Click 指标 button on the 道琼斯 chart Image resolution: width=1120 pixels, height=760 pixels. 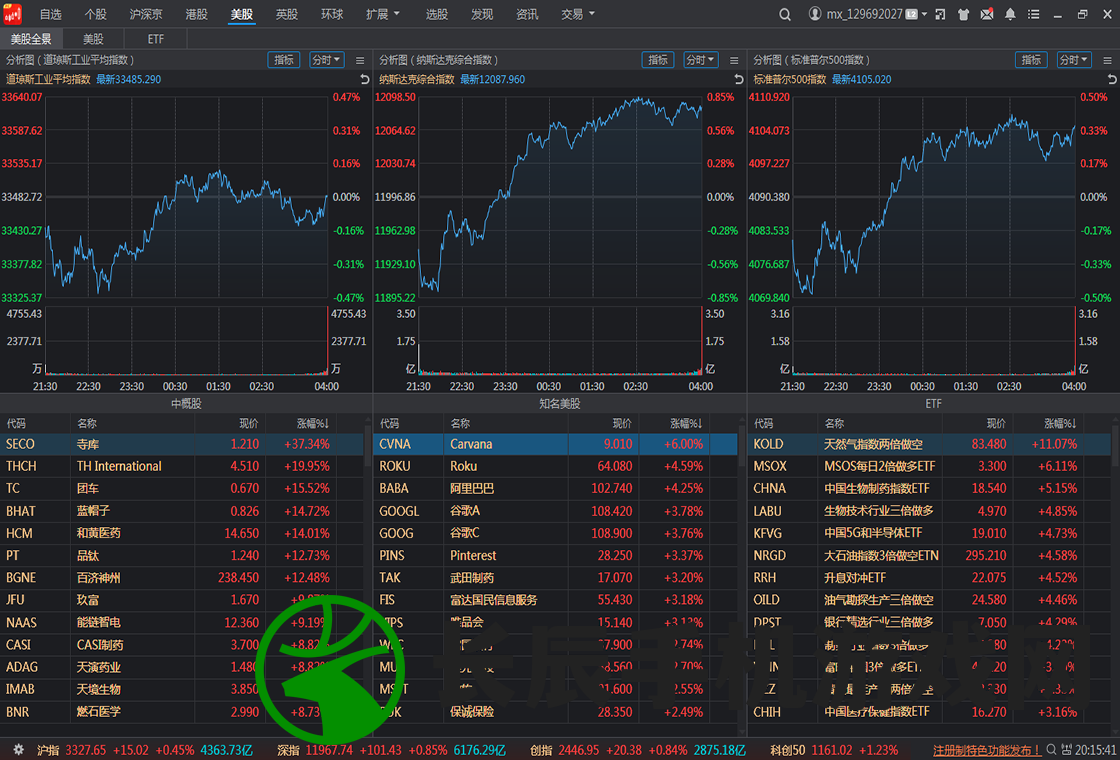coord(284,60)
